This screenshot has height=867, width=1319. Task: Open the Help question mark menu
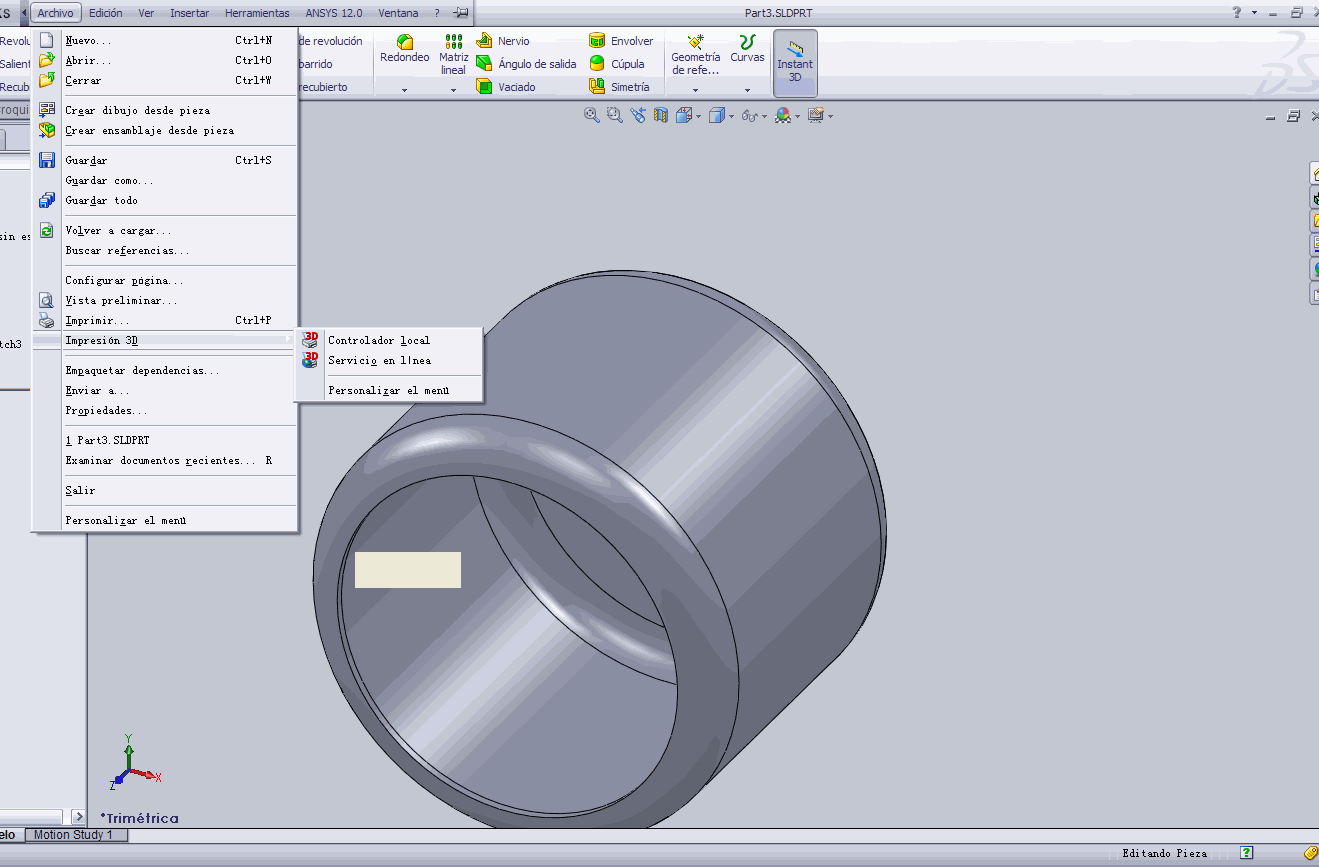tap(437, 13)
